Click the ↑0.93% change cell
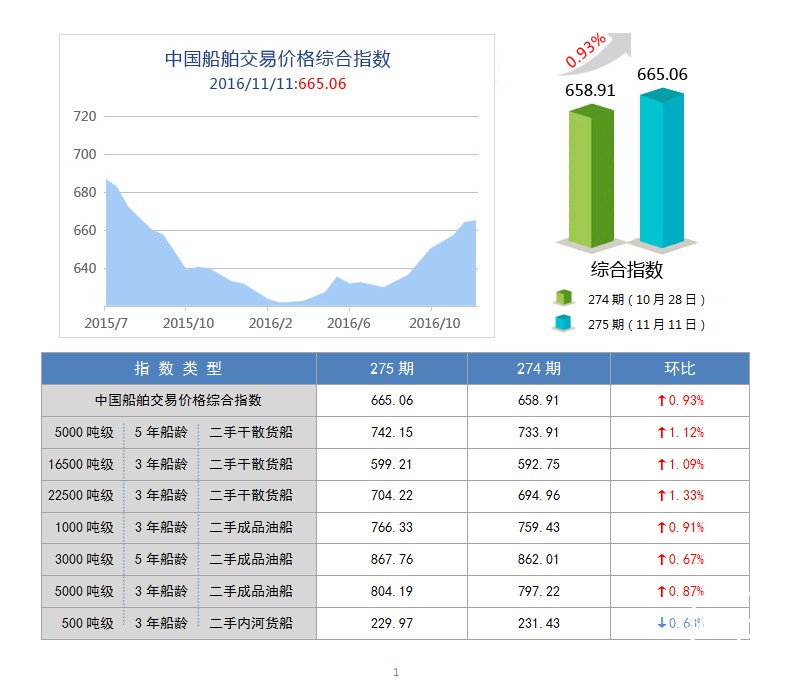This screenshot has width=793, height=690. (680, 400)
